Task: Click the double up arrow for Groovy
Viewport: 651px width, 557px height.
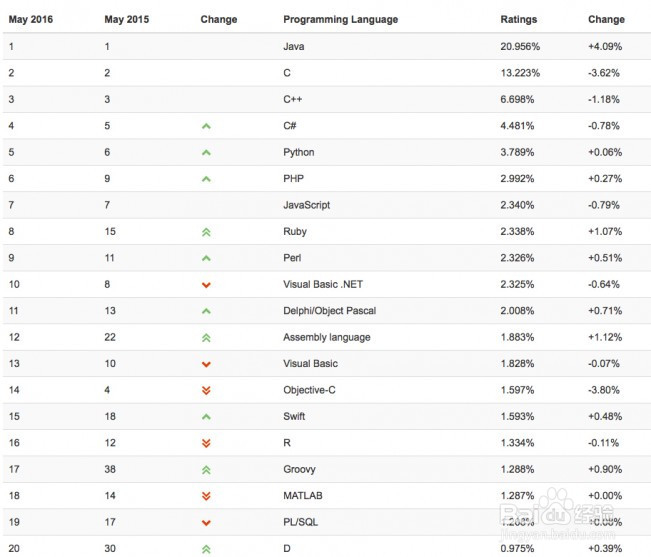Action: (x=206, y=469)
